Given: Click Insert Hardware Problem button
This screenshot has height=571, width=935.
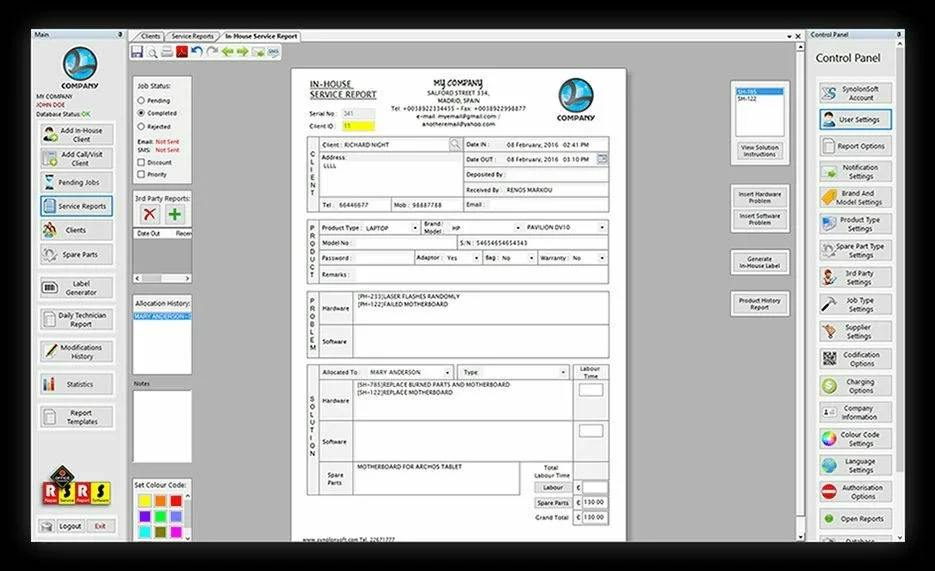Looking at the screenshot, I should [x=760, y=197].
